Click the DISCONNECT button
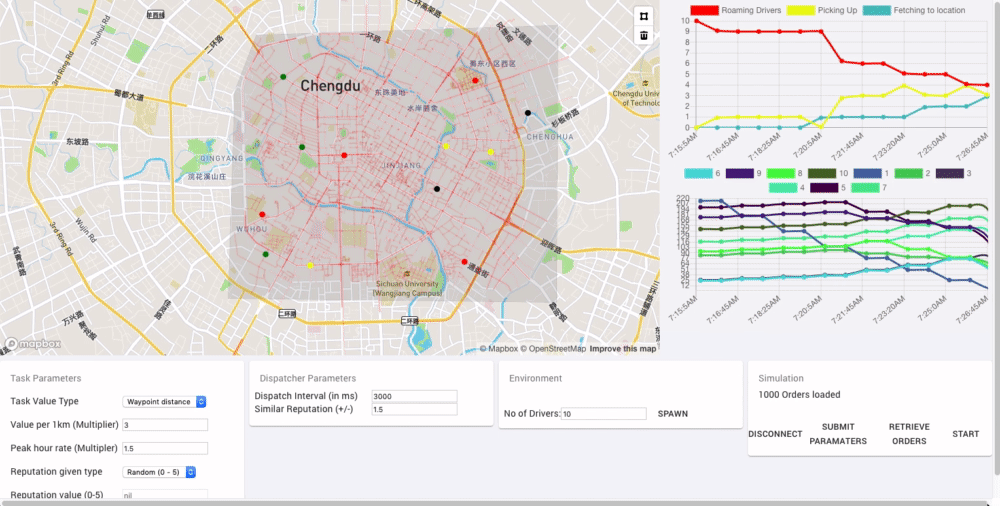This screenshot has width=1000, height=506. [775, 434]
